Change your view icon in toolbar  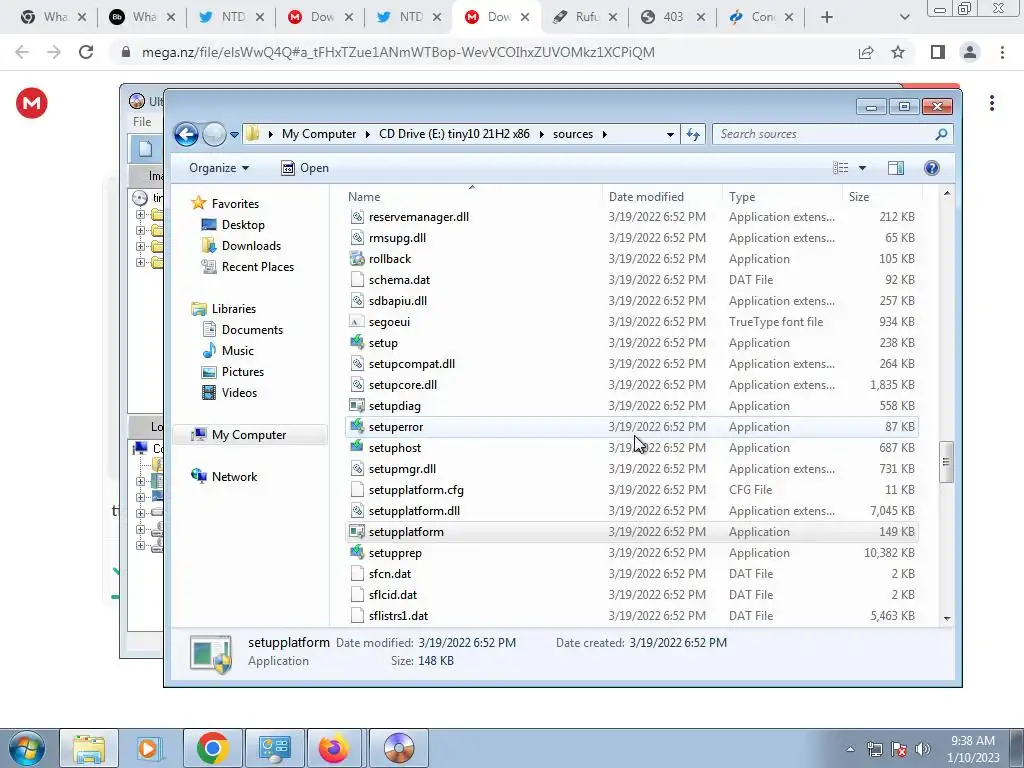[841, 168]
